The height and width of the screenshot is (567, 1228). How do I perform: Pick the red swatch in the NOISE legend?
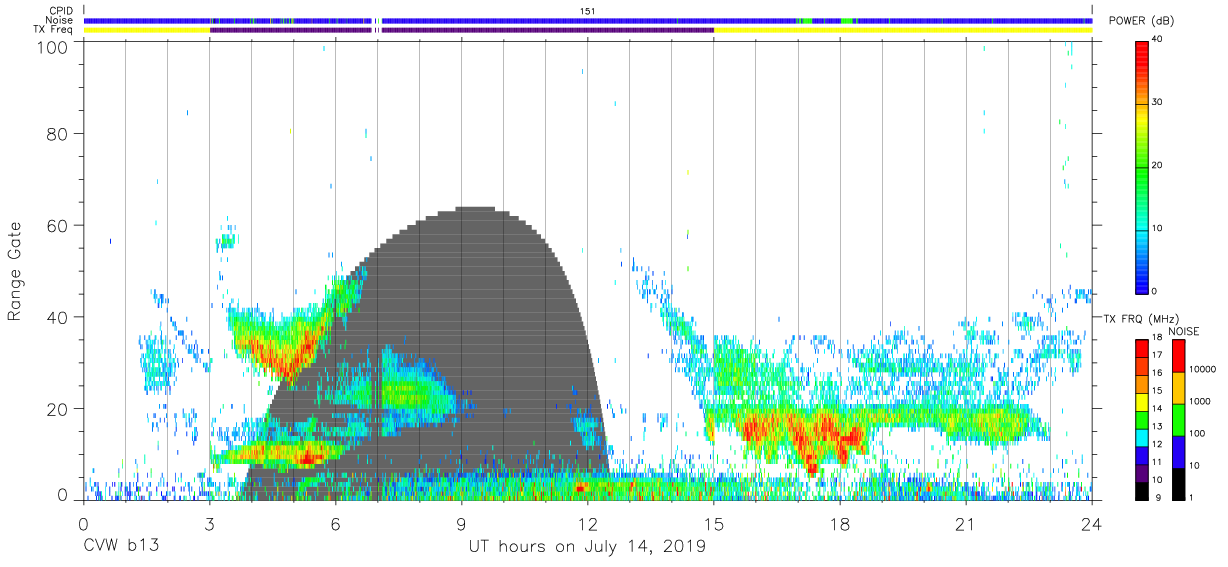click(x=1179, y=356)
